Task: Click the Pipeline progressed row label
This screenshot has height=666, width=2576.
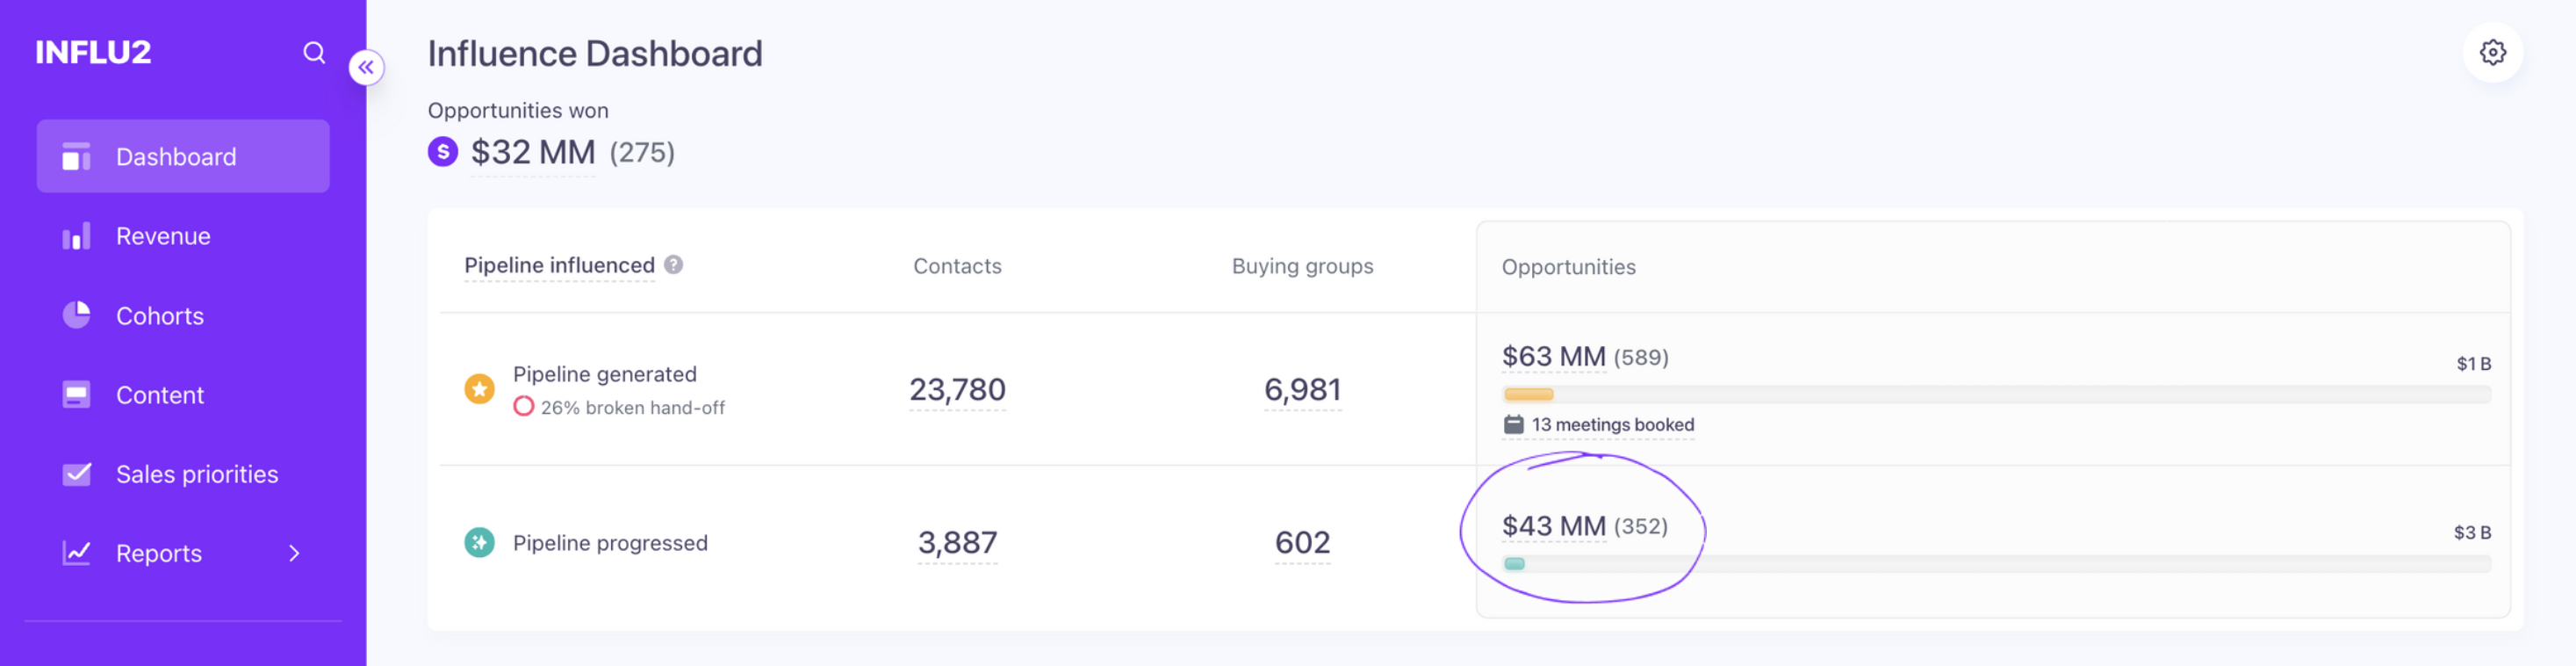Action: point(610,543)
